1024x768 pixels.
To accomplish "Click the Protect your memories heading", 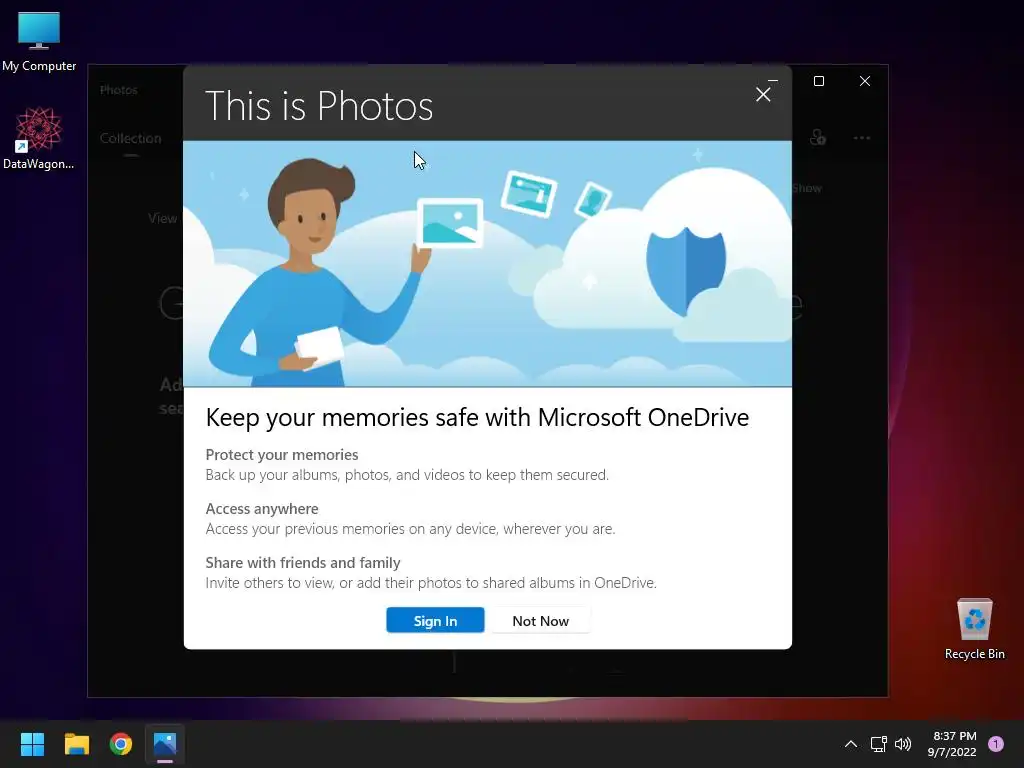I will click(281, 455).
